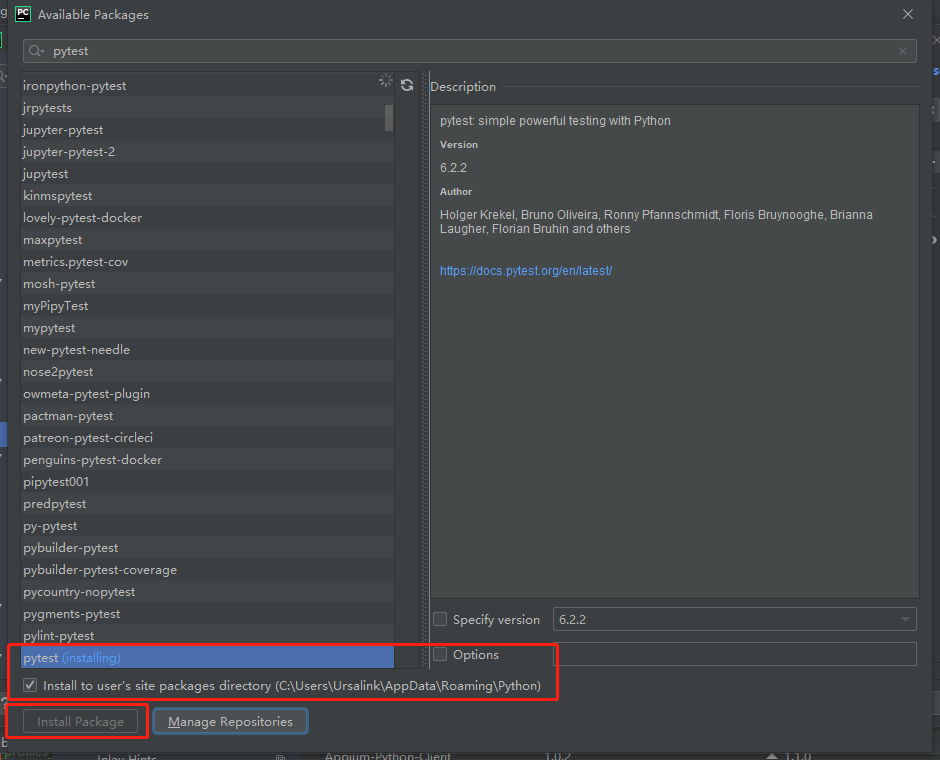Viewport: 940px width, 760px height.
Task: Focus the package search field
Action: pos(469,51)
